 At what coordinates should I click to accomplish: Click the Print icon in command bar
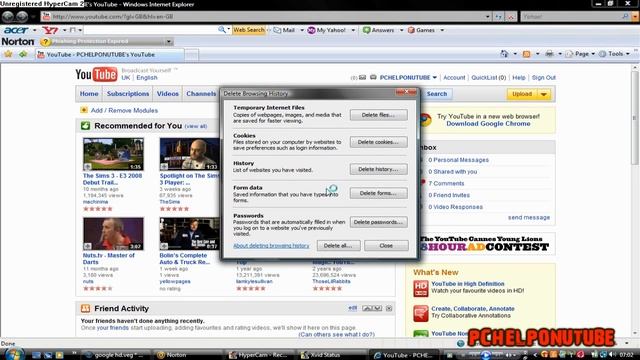[549, 54]
